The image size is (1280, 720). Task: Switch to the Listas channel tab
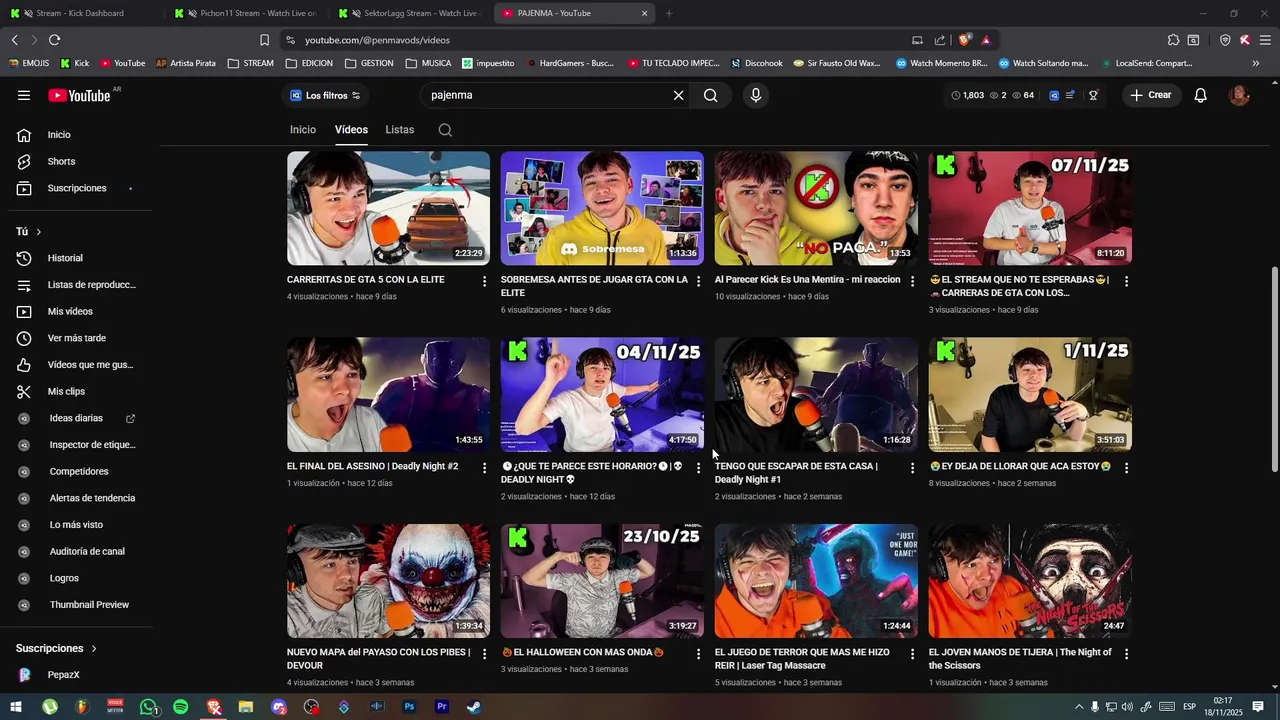pyautogui.click(x=400, y=130)
